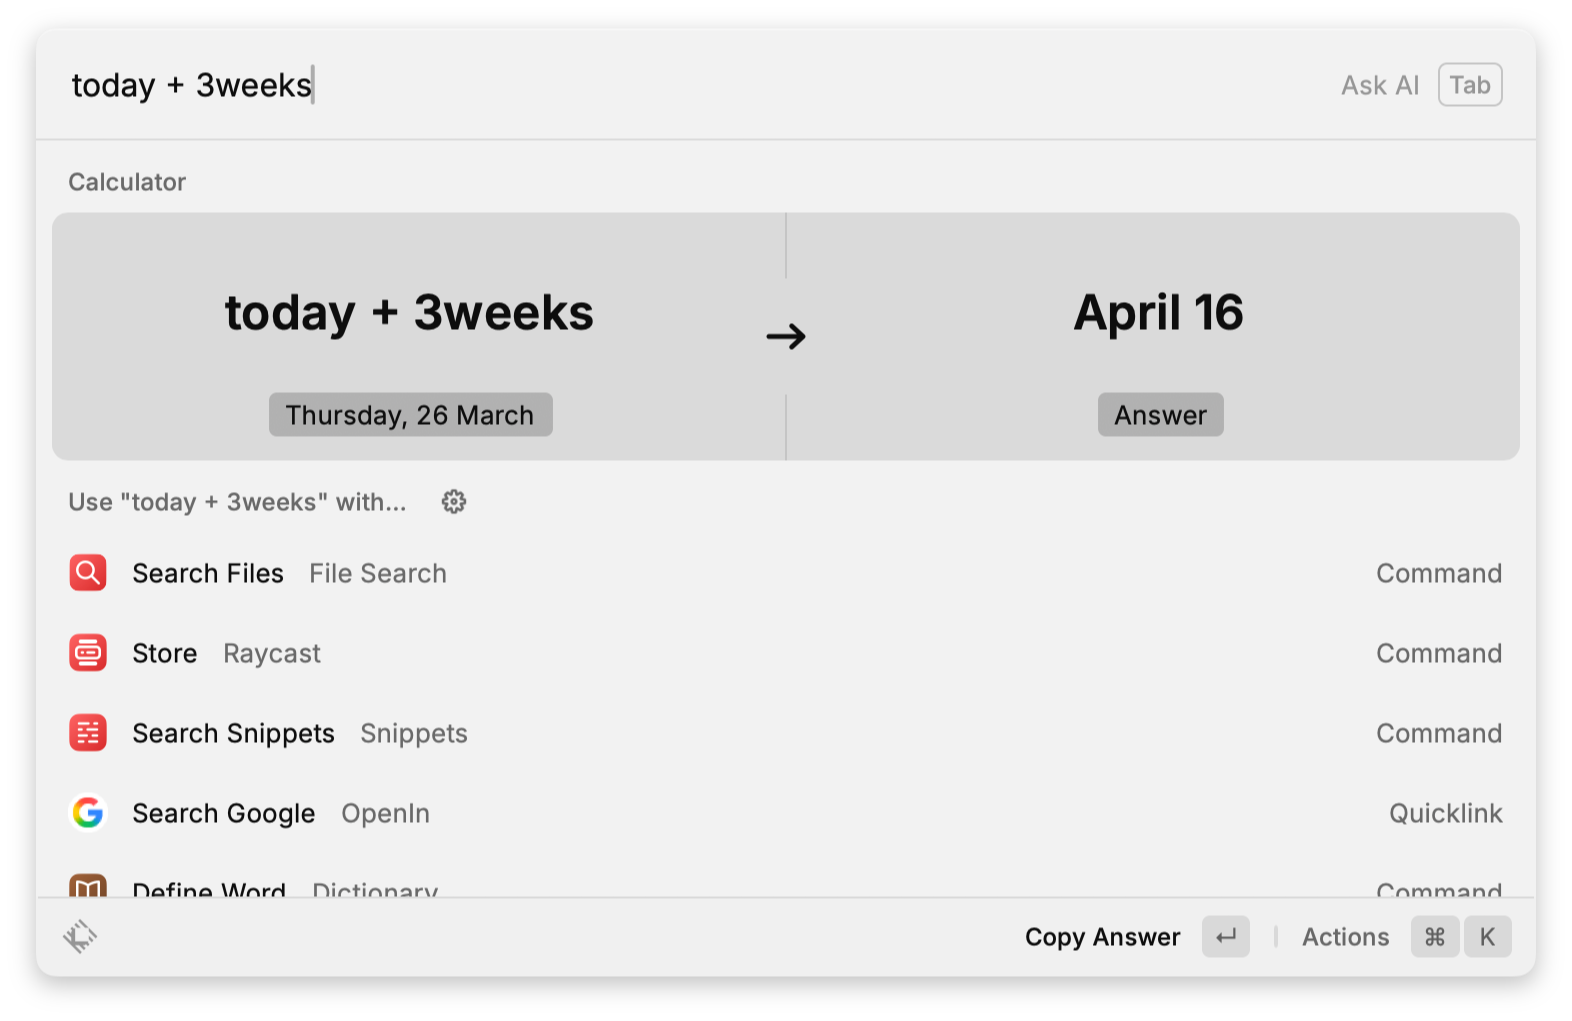Click the Answer badge label

point(1160,415)
